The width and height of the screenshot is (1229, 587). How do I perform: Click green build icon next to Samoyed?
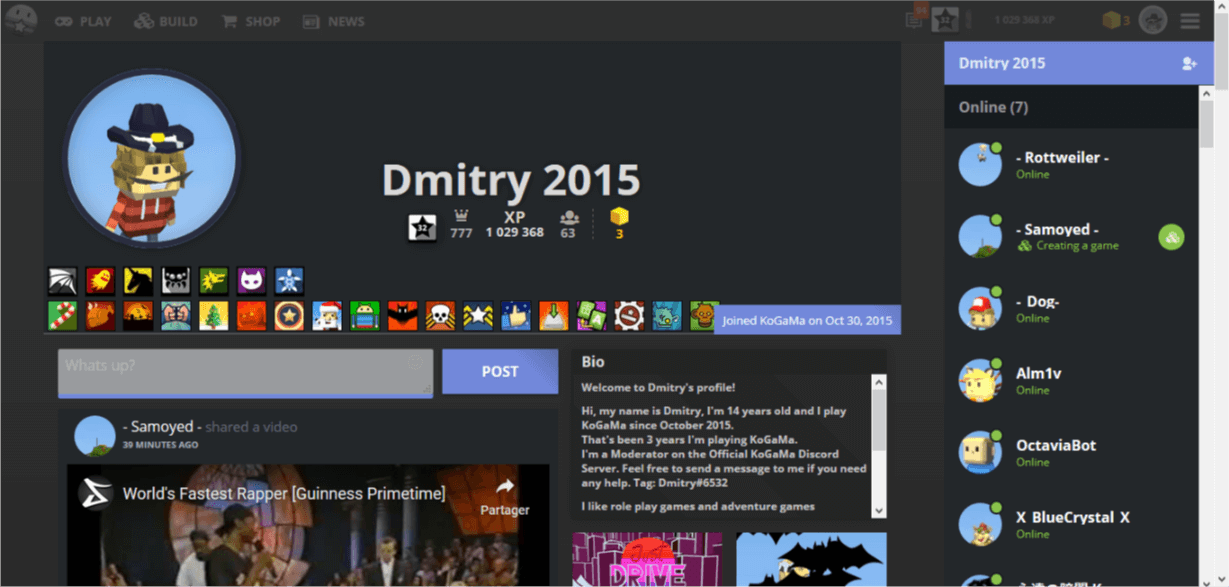tap(1171, 237)
